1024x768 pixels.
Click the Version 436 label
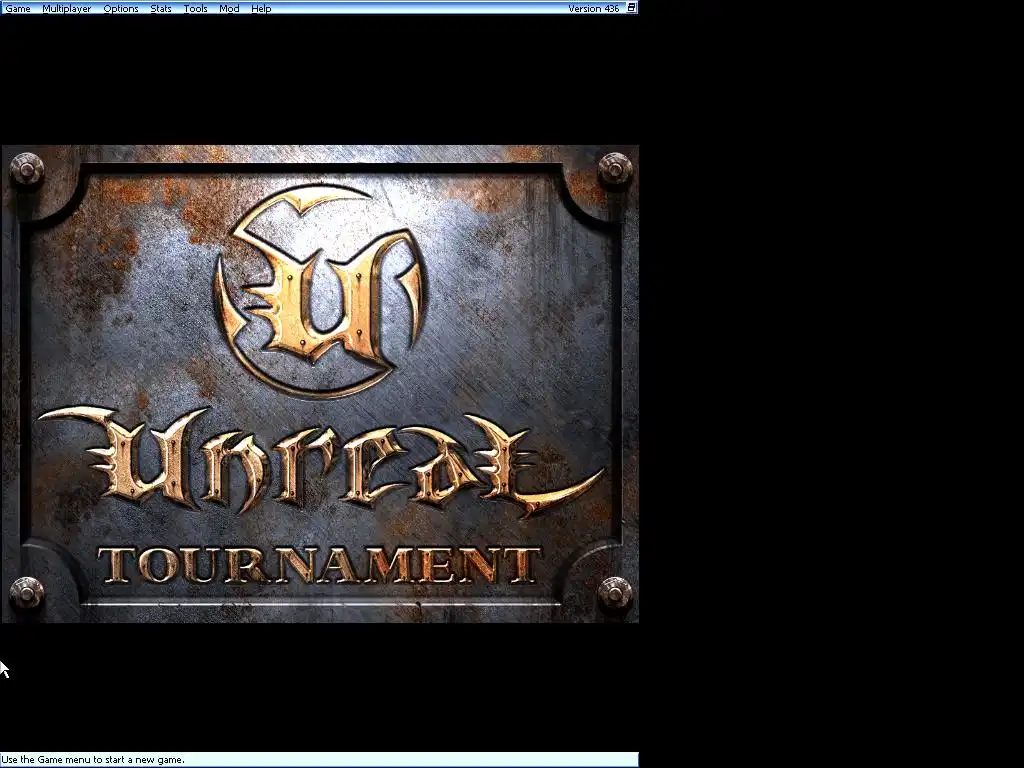click(x=594, y=8)
